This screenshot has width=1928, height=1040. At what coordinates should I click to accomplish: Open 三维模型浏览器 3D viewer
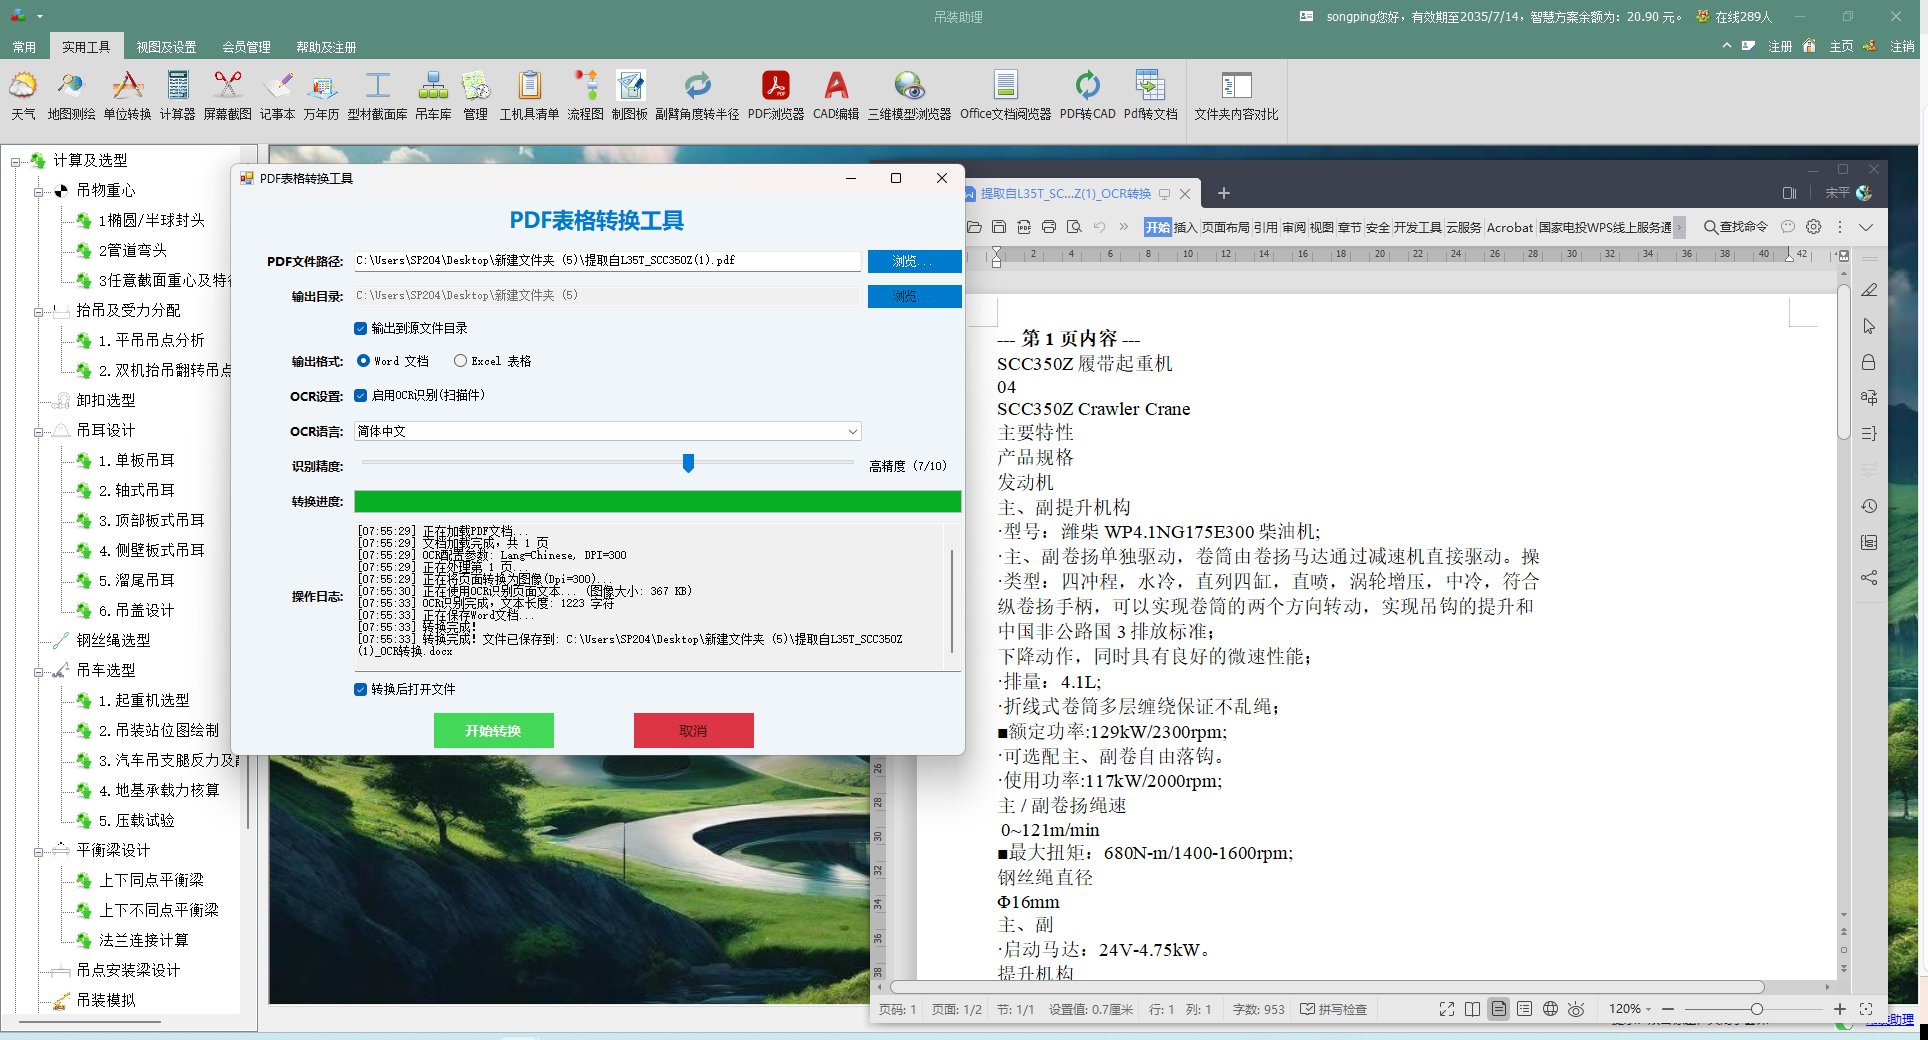[x=909, y=96]
